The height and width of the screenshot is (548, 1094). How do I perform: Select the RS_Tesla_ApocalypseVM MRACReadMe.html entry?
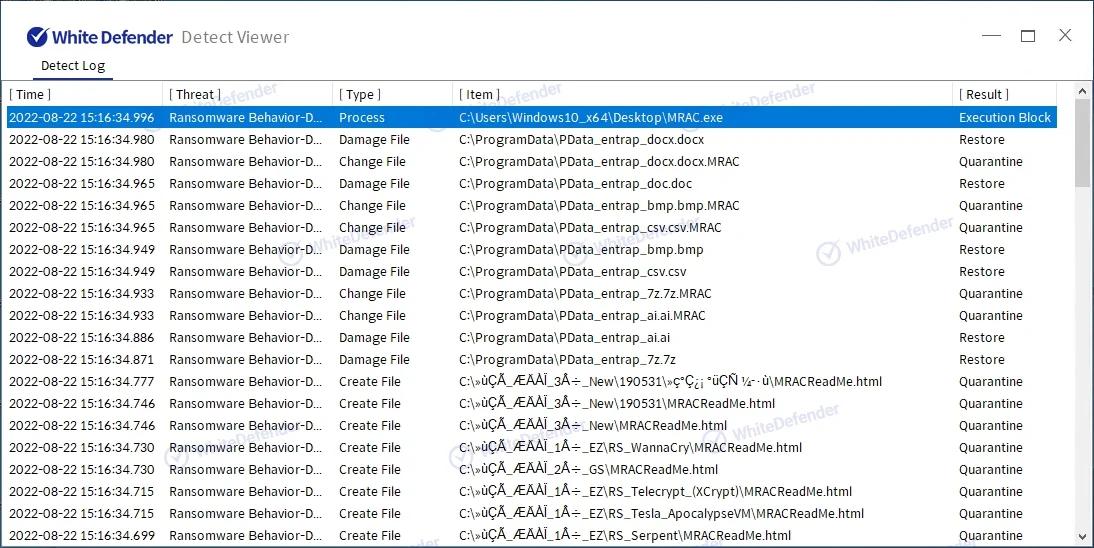pyautogui.click(x=661, y=514)
